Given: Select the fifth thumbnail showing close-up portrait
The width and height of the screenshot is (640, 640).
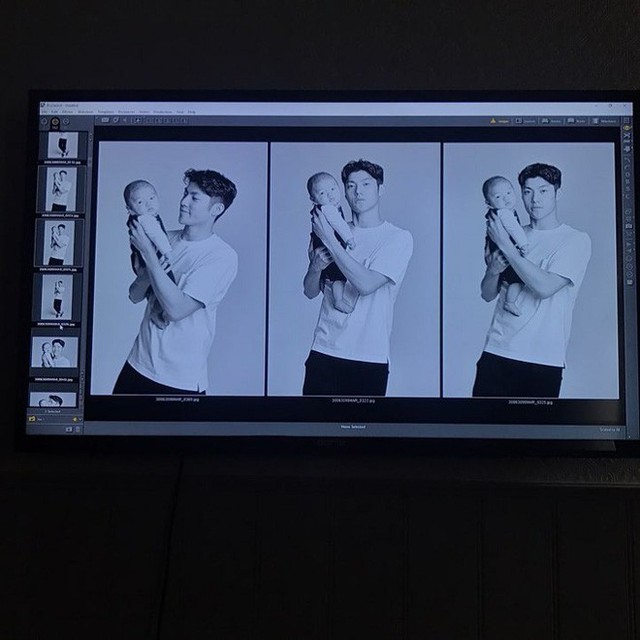Looking at the screenshot, I should point(58,351).
